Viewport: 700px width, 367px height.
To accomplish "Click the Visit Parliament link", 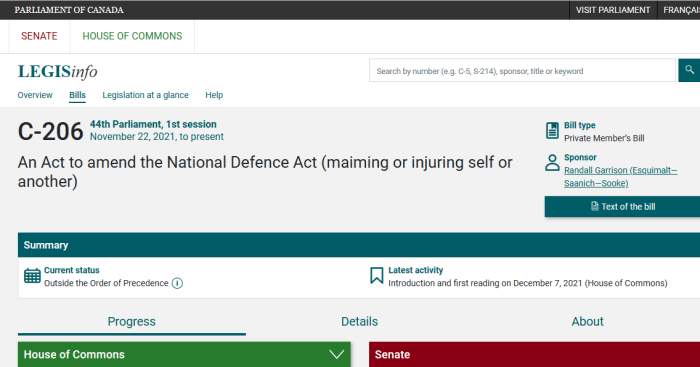I will point(612,10).
